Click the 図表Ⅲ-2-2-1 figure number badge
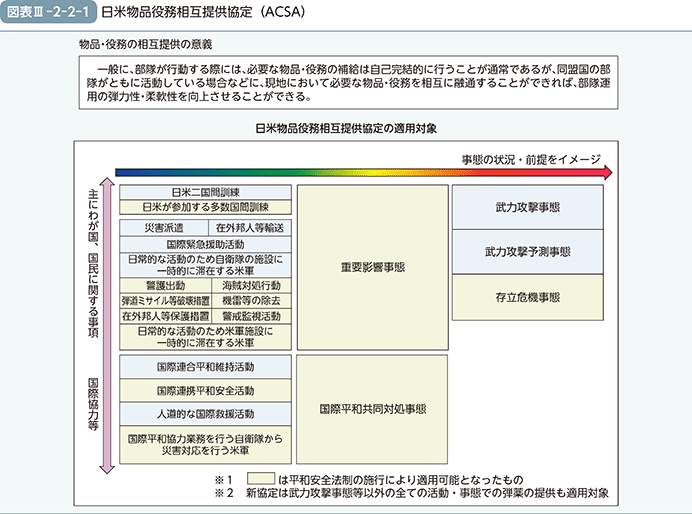 [48, 12]
